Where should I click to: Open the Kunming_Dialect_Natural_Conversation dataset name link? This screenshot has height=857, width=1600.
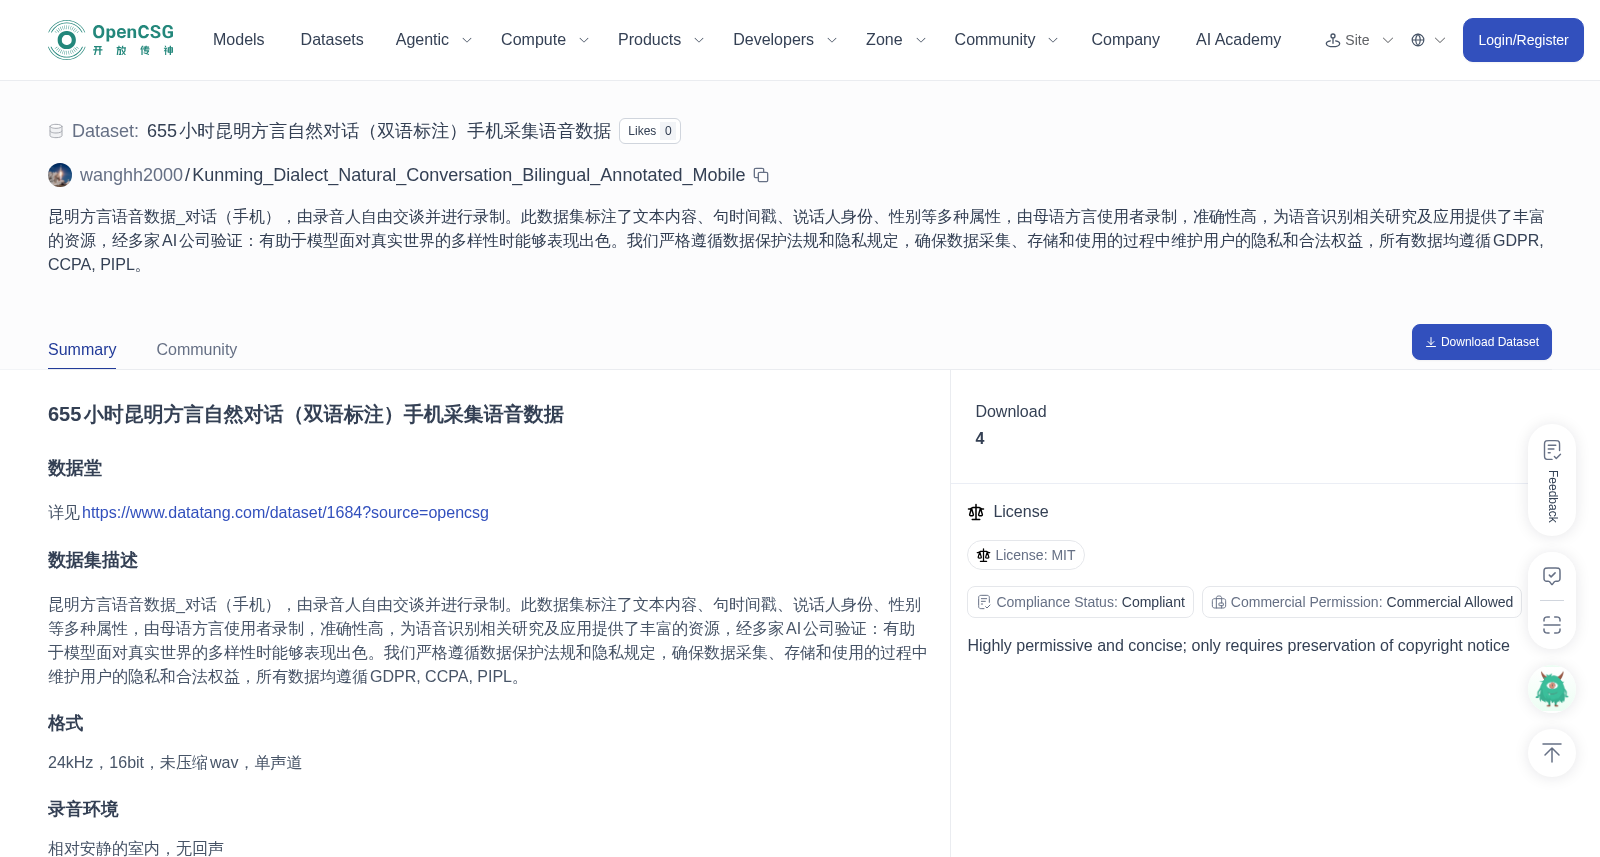pos(469,175)
